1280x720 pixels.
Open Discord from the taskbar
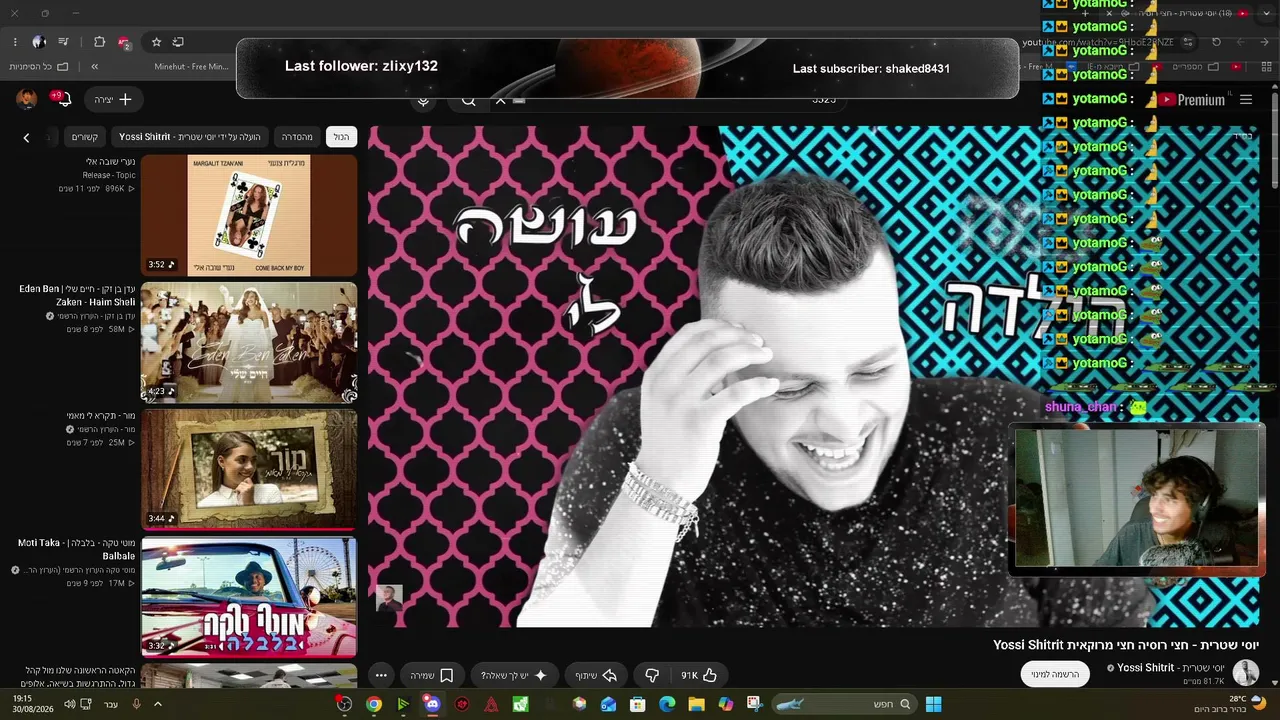point(432,704)
